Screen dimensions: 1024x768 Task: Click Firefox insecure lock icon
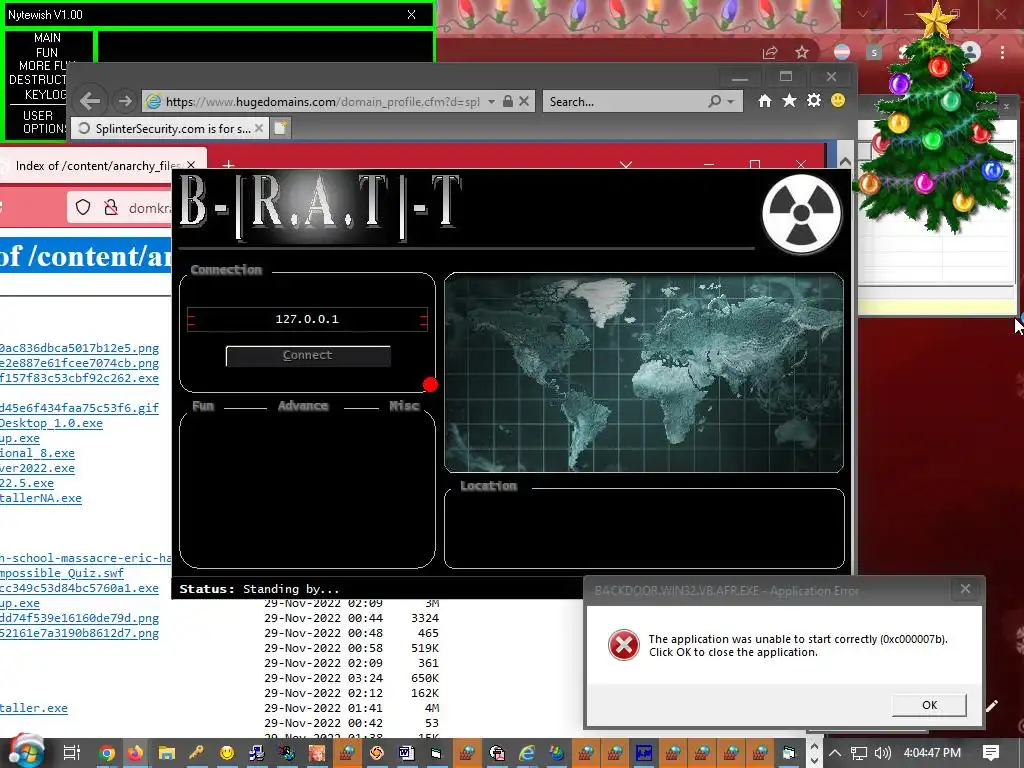(111, 208)
